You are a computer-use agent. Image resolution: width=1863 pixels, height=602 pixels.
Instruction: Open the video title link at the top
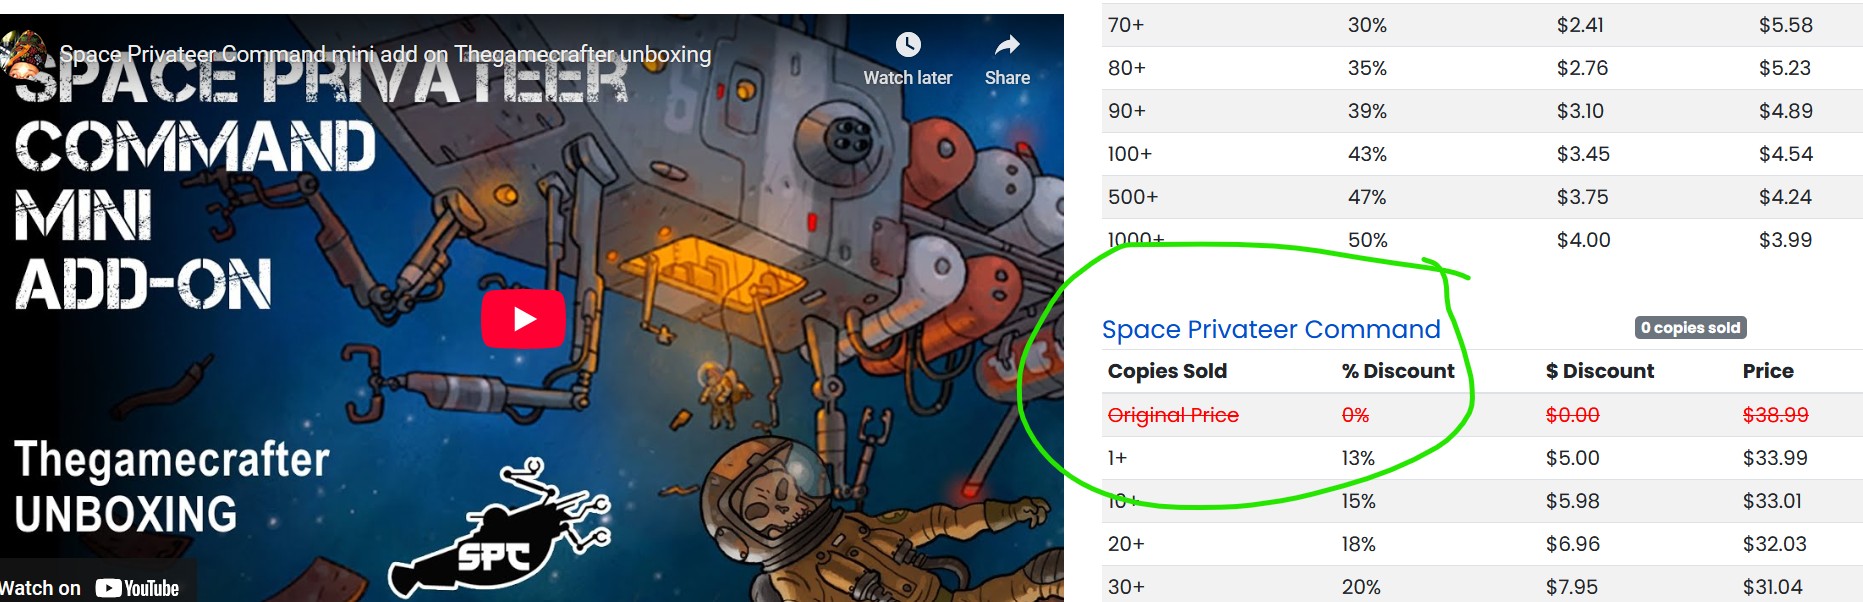(x=385, y=54)
